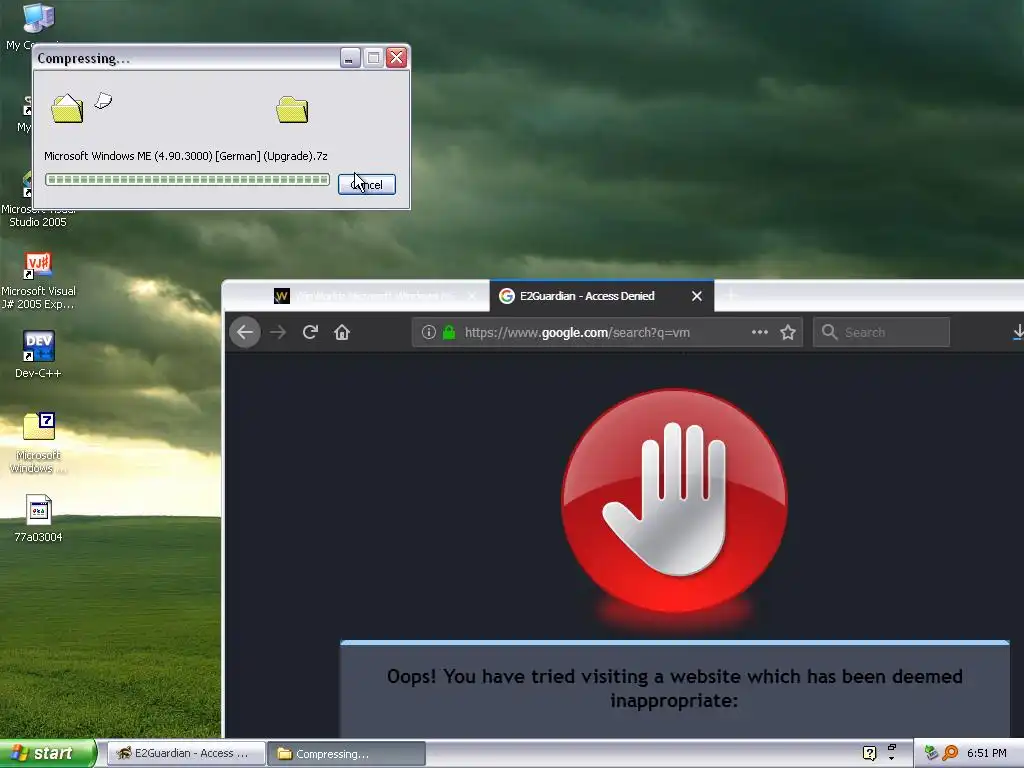Switch to E2Guardian taskbar button
The image size is (1024, 768).
[x=186, y=754]
